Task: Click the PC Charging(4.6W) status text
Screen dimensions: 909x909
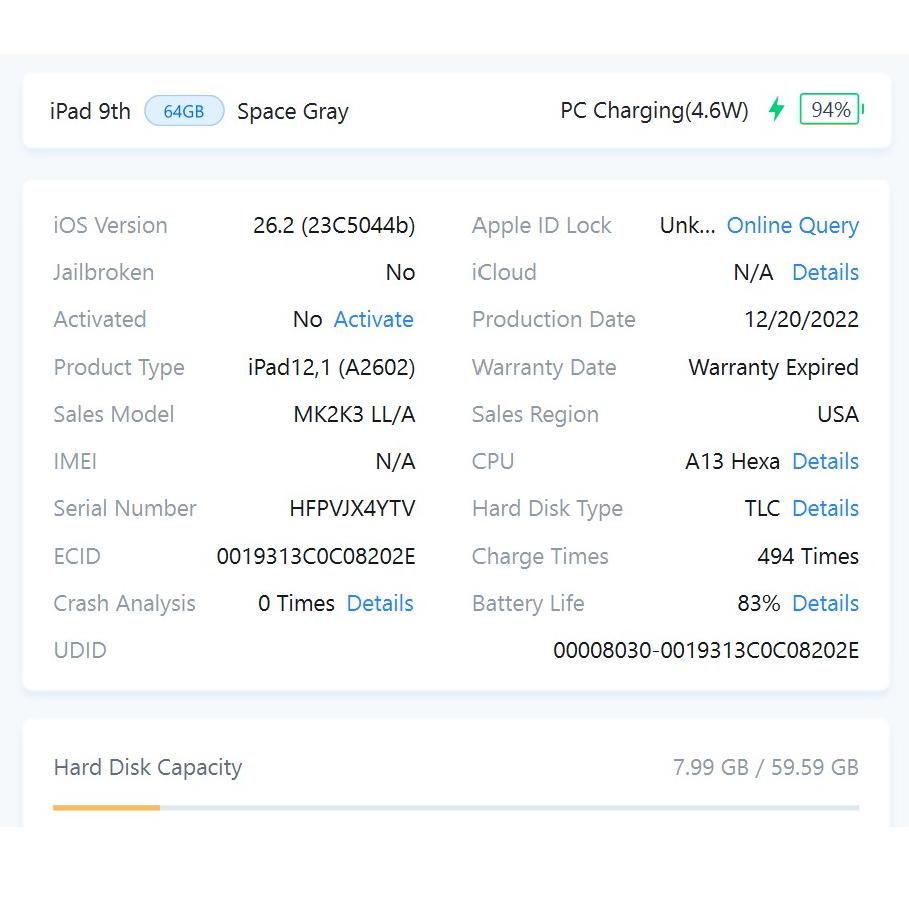Action: (654, 111)
